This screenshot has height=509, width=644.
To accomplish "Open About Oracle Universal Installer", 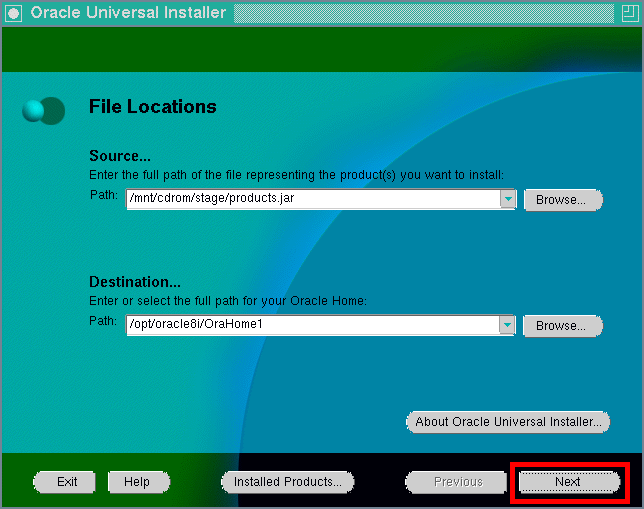I will (508, 422).
